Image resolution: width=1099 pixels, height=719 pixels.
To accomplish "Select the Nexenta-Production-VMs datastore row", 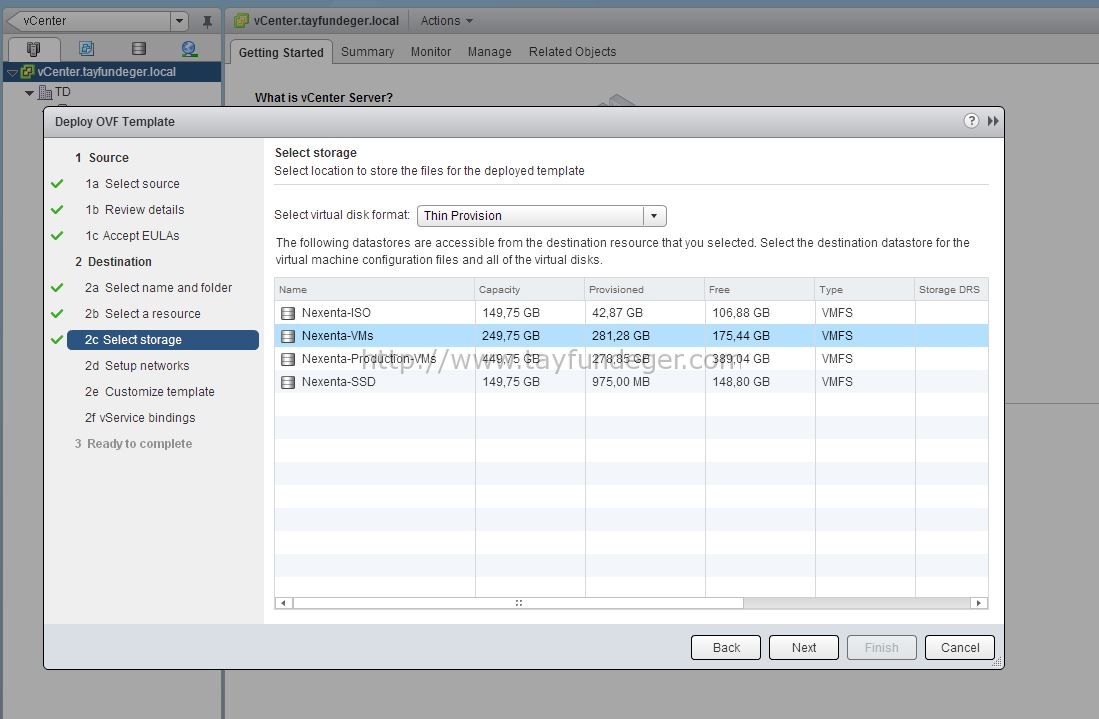I will [632, 359].
